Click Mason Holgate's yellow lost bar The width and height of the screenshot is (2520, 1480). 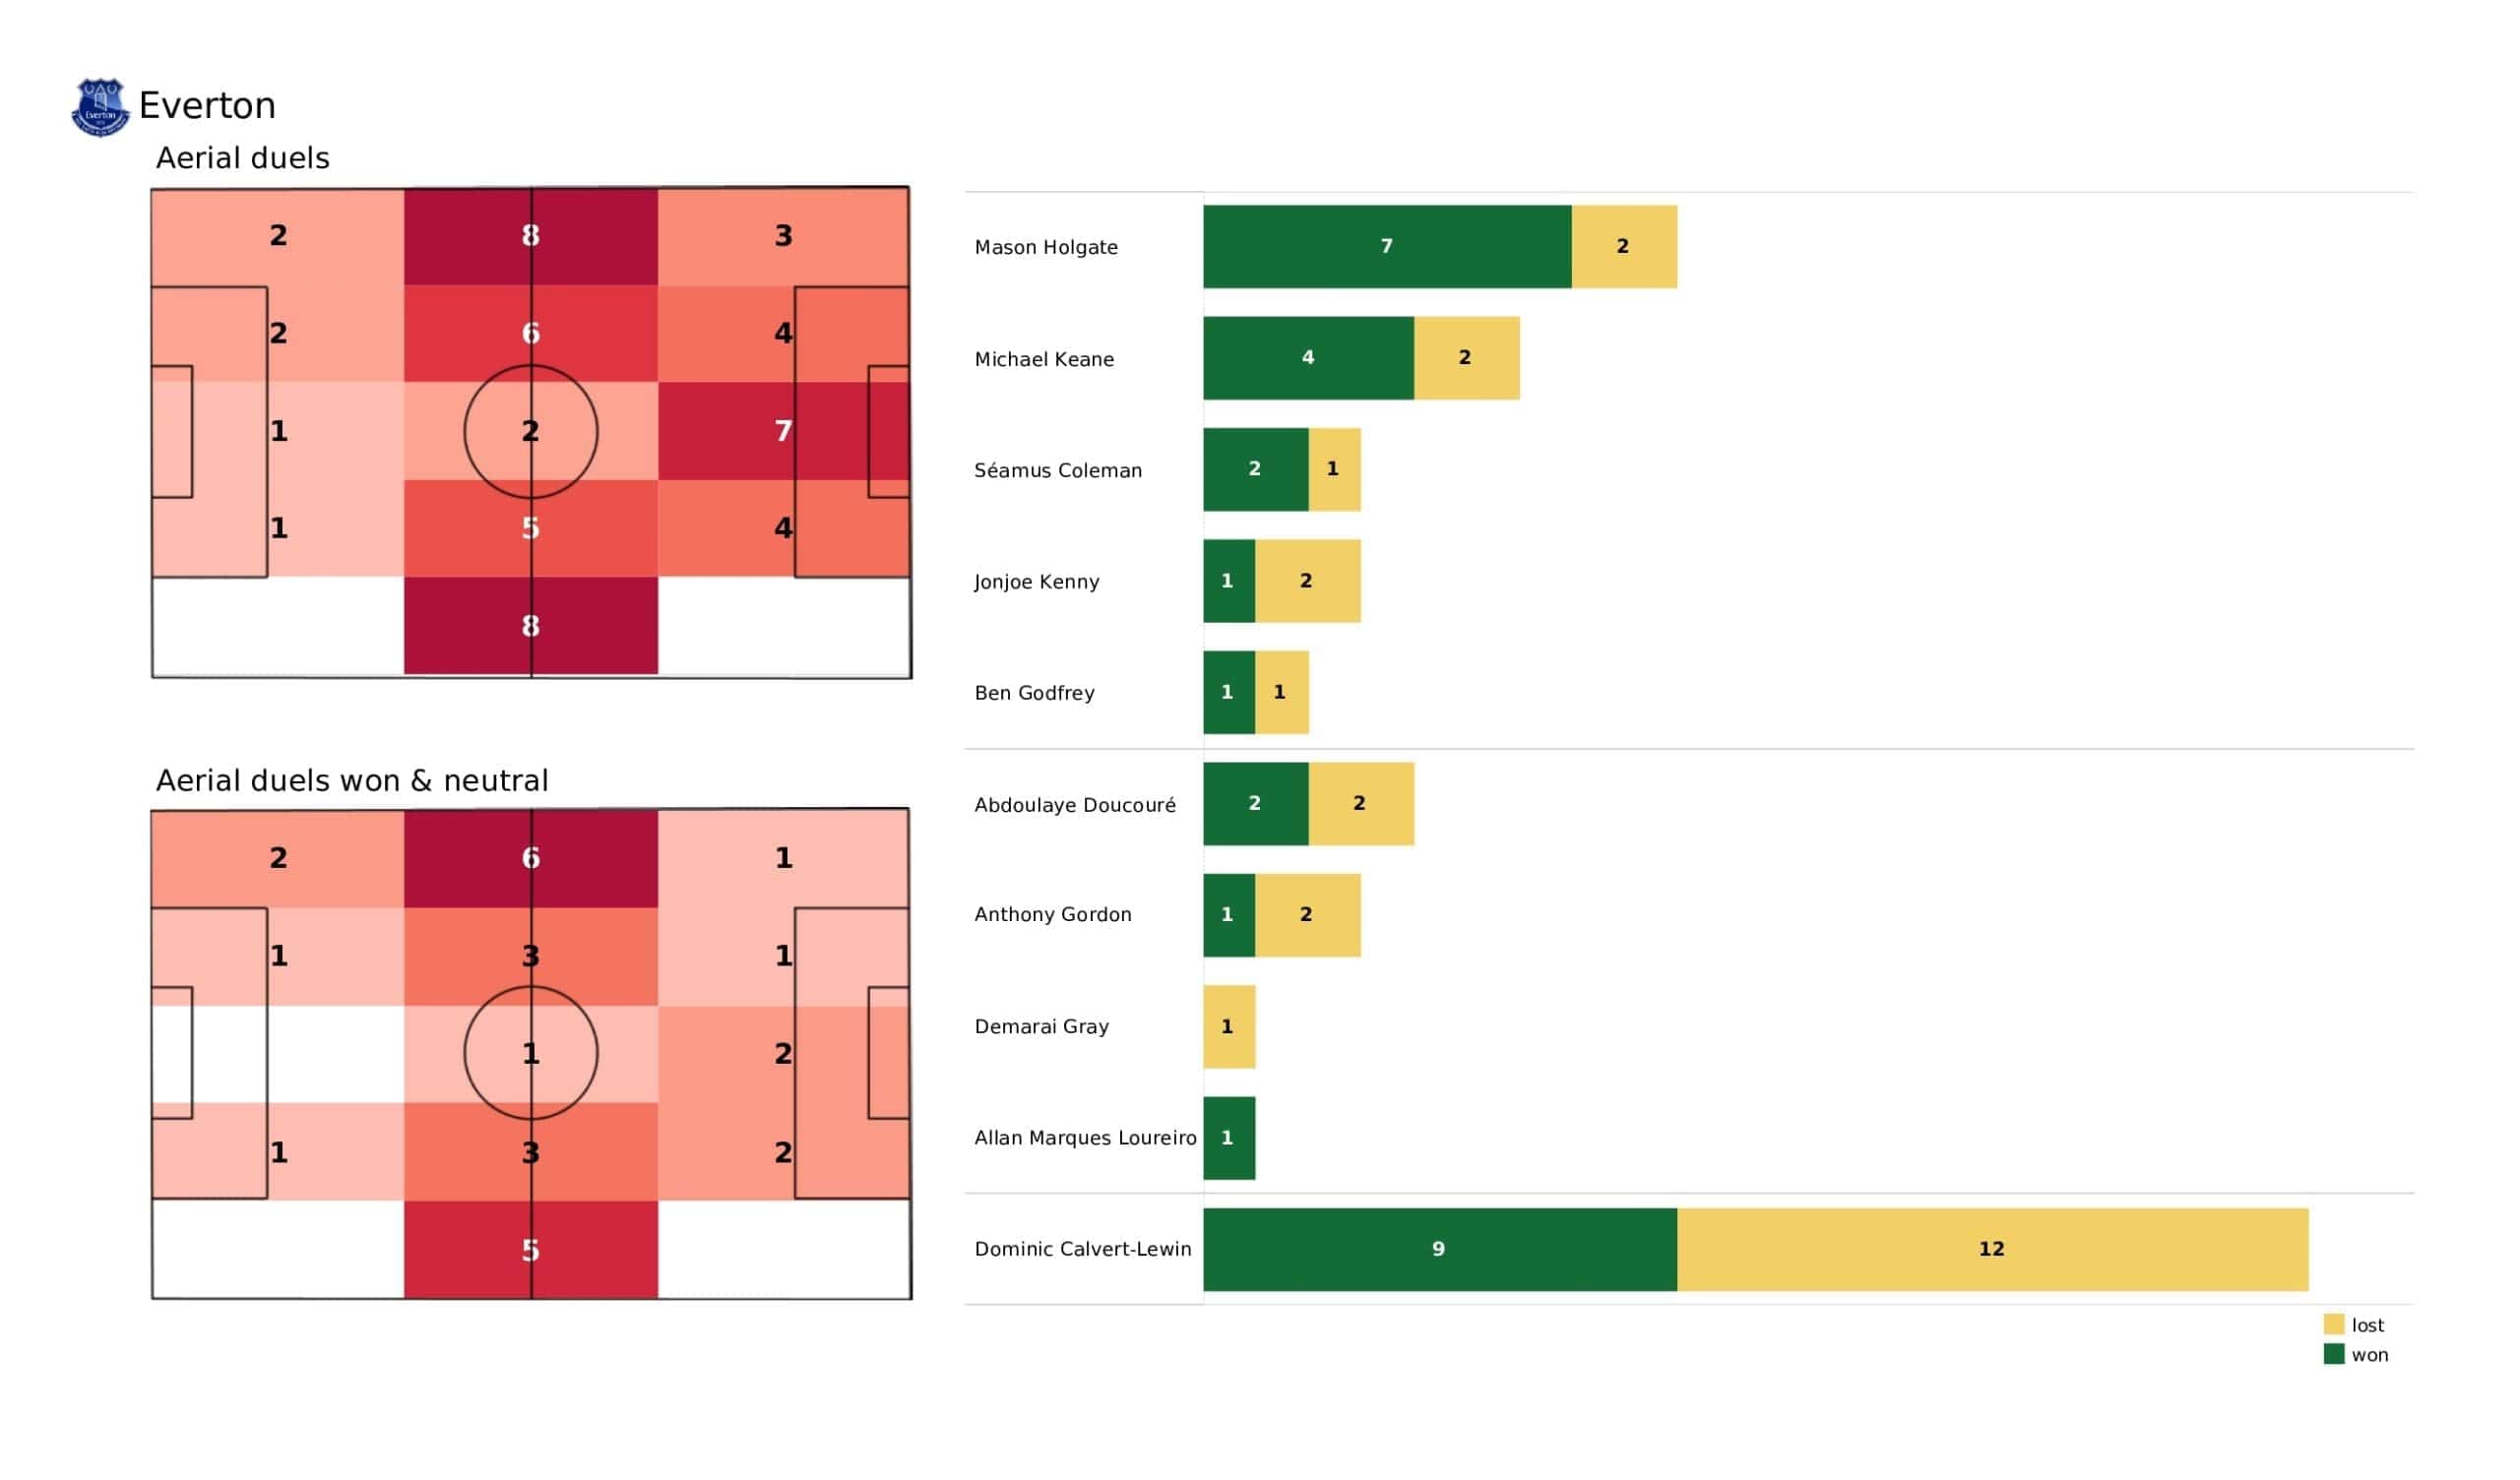[1624, 247]
